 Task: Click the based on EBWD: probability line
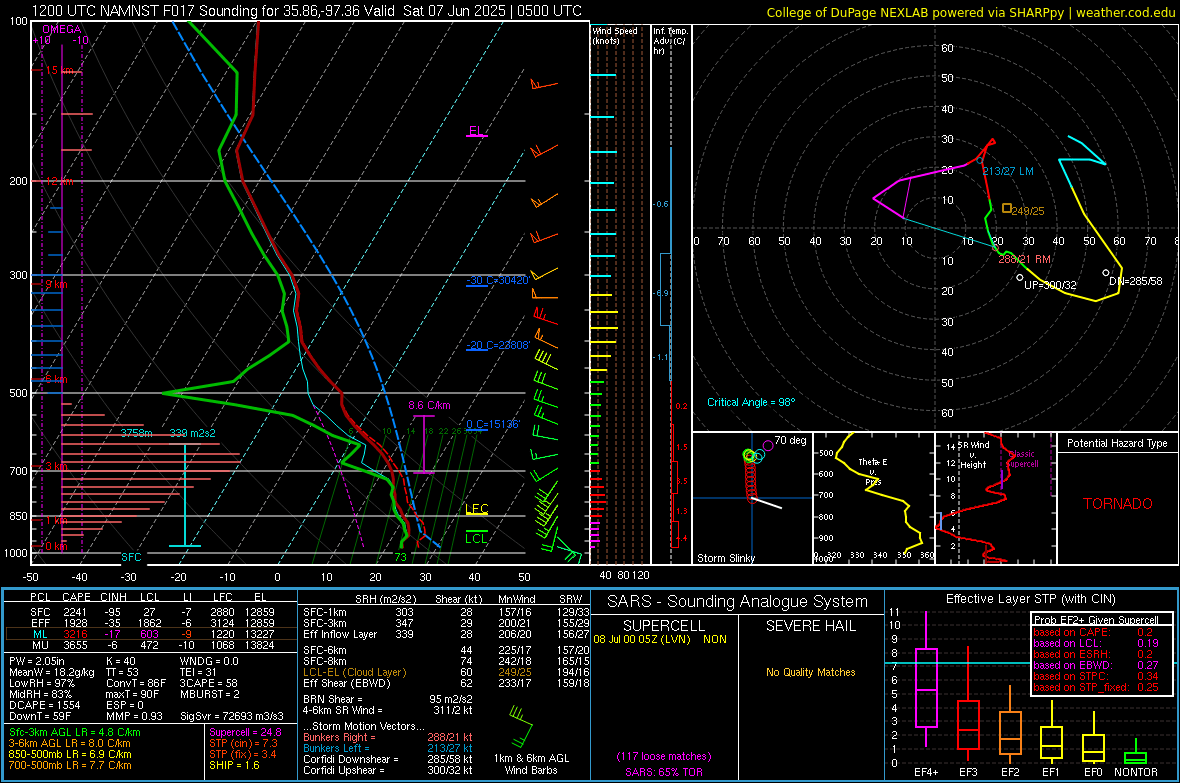[x=1096, y=665]
